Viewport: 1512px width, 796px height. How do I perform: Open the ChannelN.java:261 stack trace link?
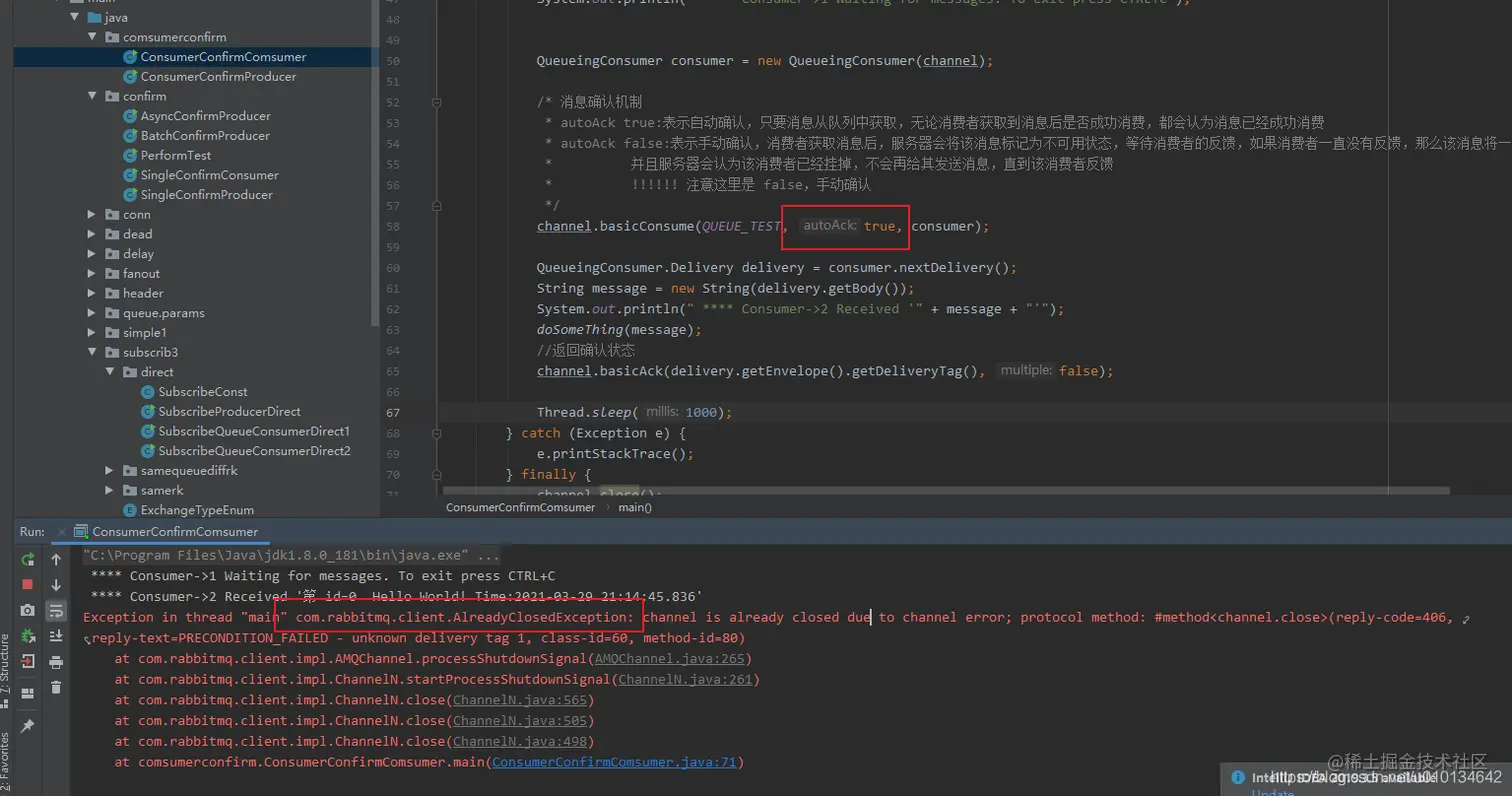pyautogui.click(x=686, y=679)
